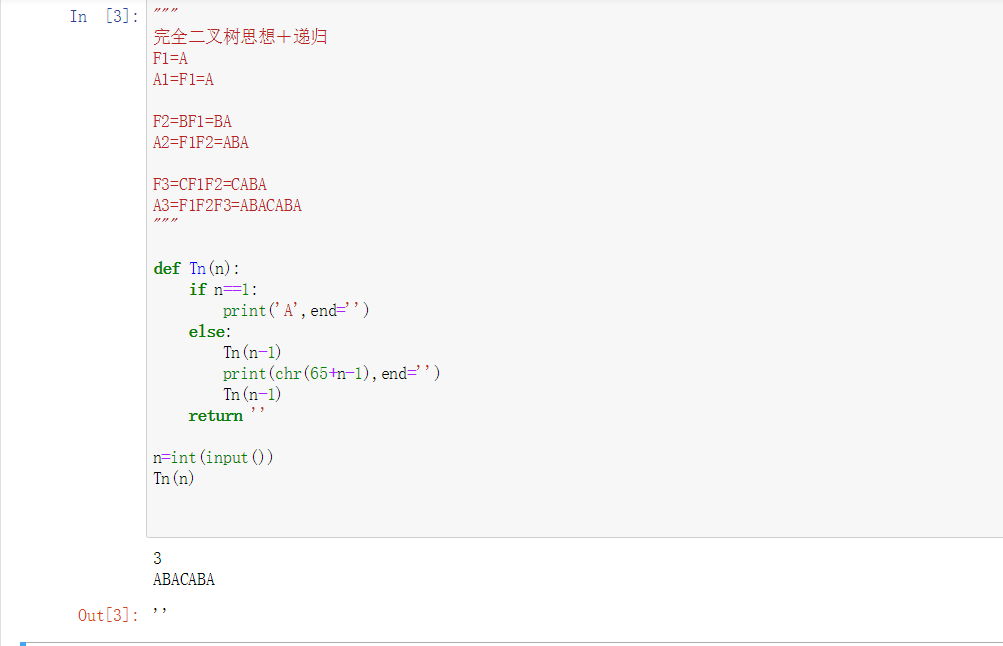The image size is (1003, 646).
Task: Click the line F3=CF1F2=CABA
Action: pos(210,185)
